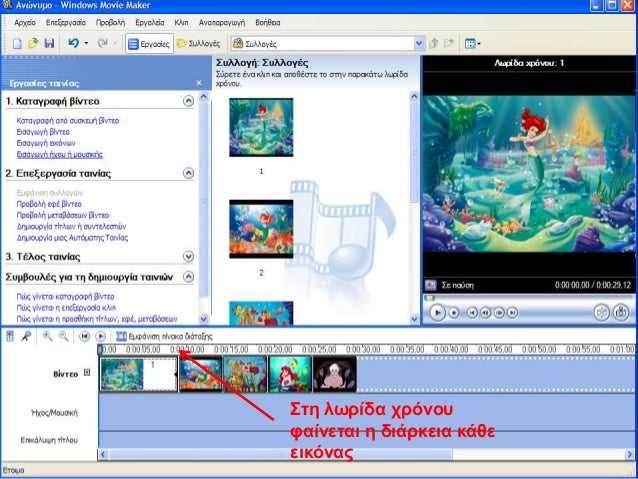Image resolution: width=638 pixels, height=479 pixels.
Task: Open the Συλλογές location combo box
Action: [328, 44]
